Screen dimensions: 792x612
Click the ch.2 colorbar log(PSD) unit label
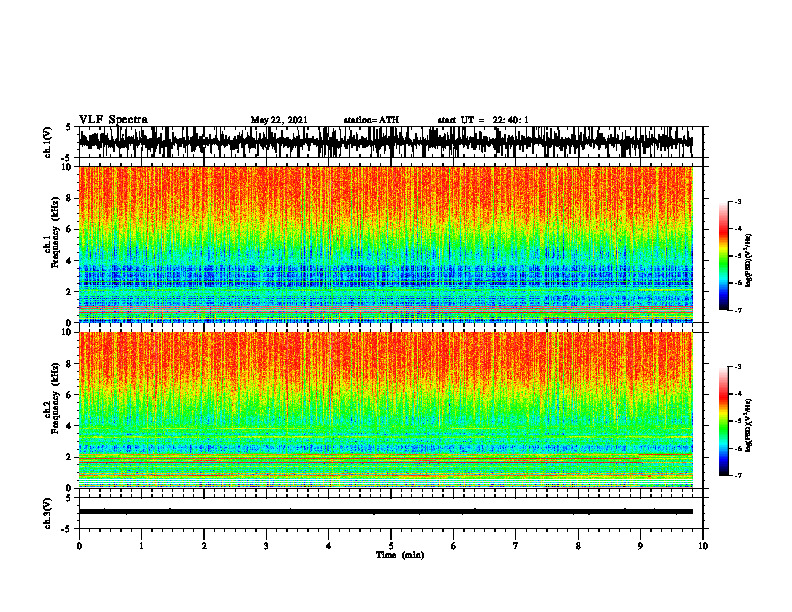point(749,426)
